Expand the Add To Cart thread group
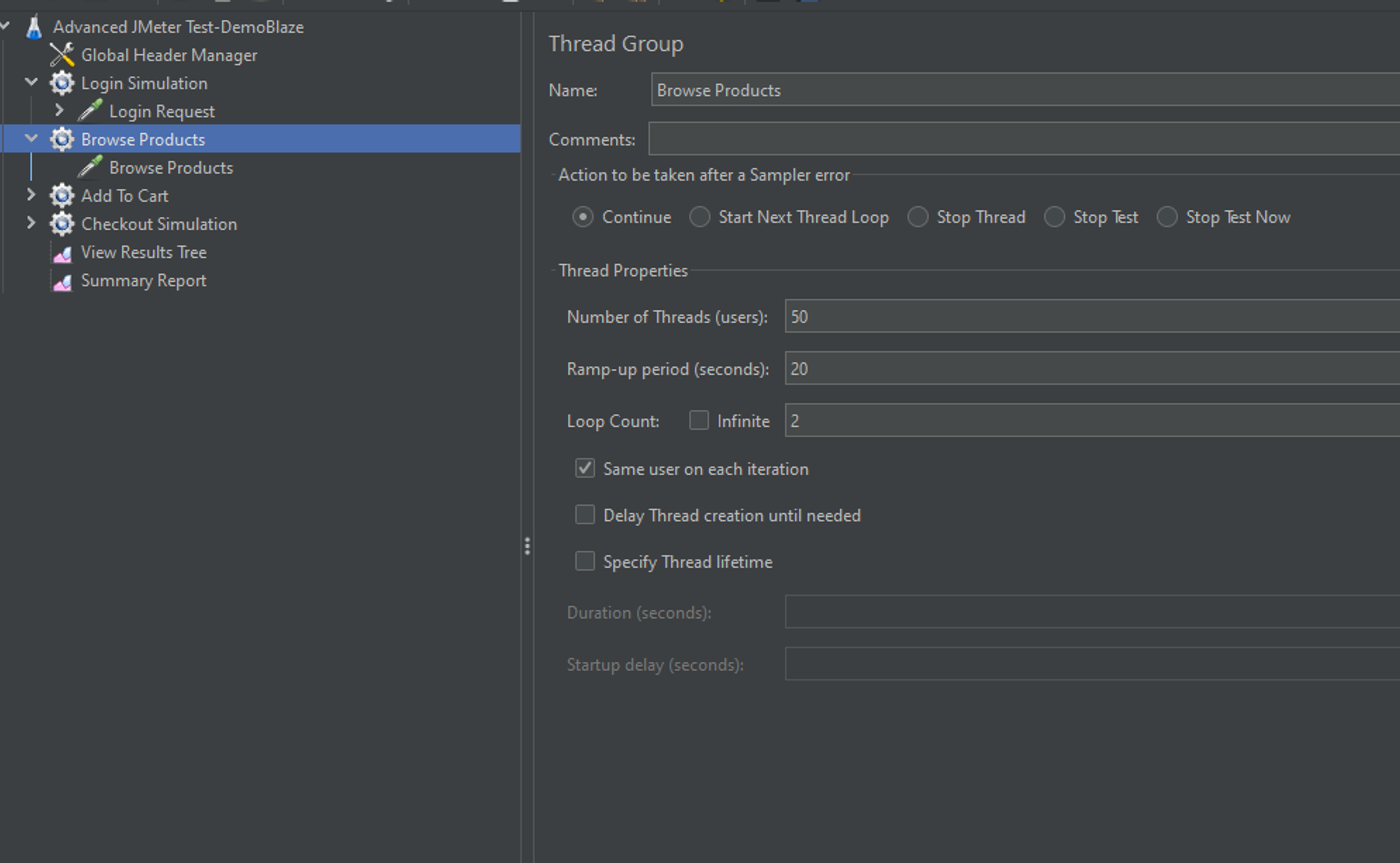 click(31, 195)
